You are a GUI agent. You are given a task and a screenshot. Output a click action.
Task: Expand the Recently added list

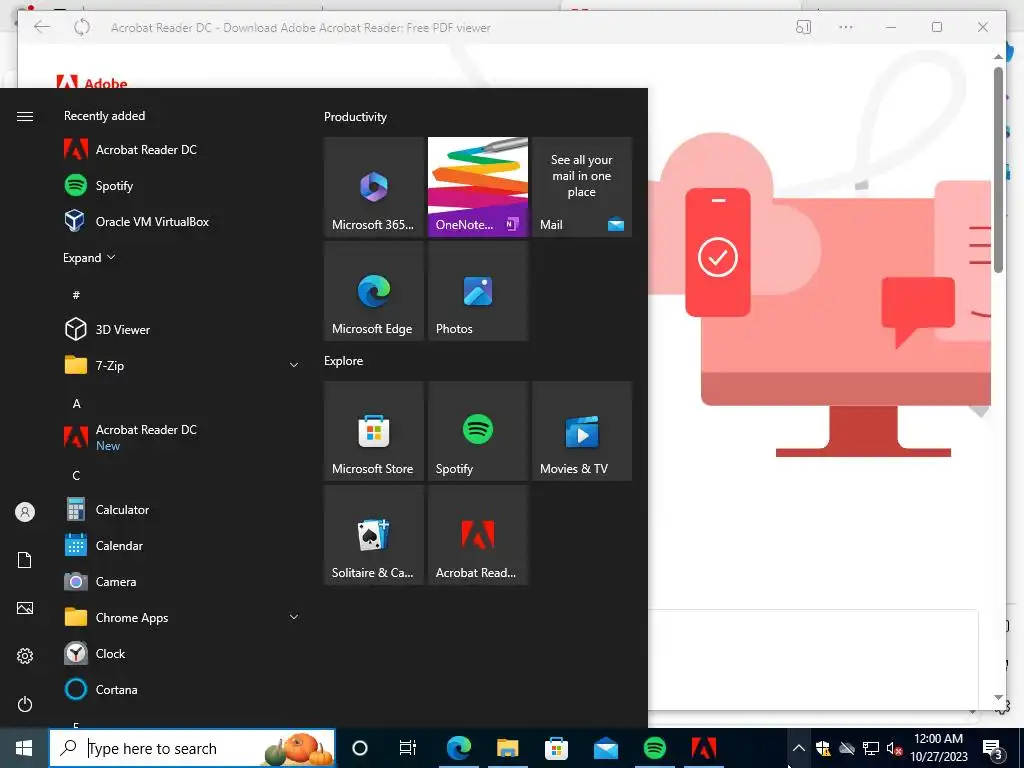(x=89, y=257)
